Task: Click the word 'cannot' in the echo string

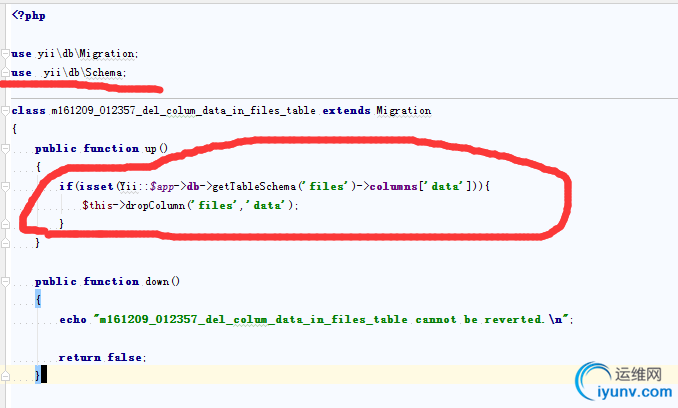Action: (x=436, y=319)
